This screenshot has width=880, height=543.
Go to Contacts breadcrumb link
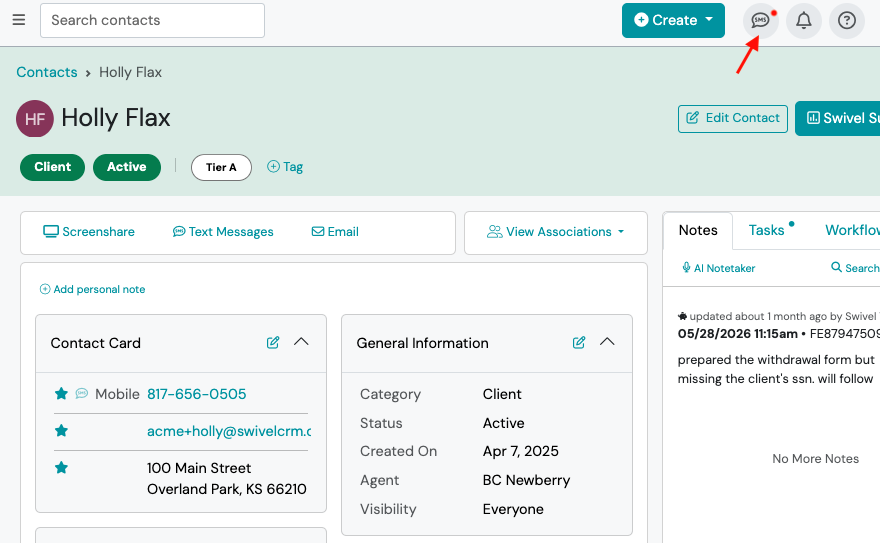click(47, 72)
